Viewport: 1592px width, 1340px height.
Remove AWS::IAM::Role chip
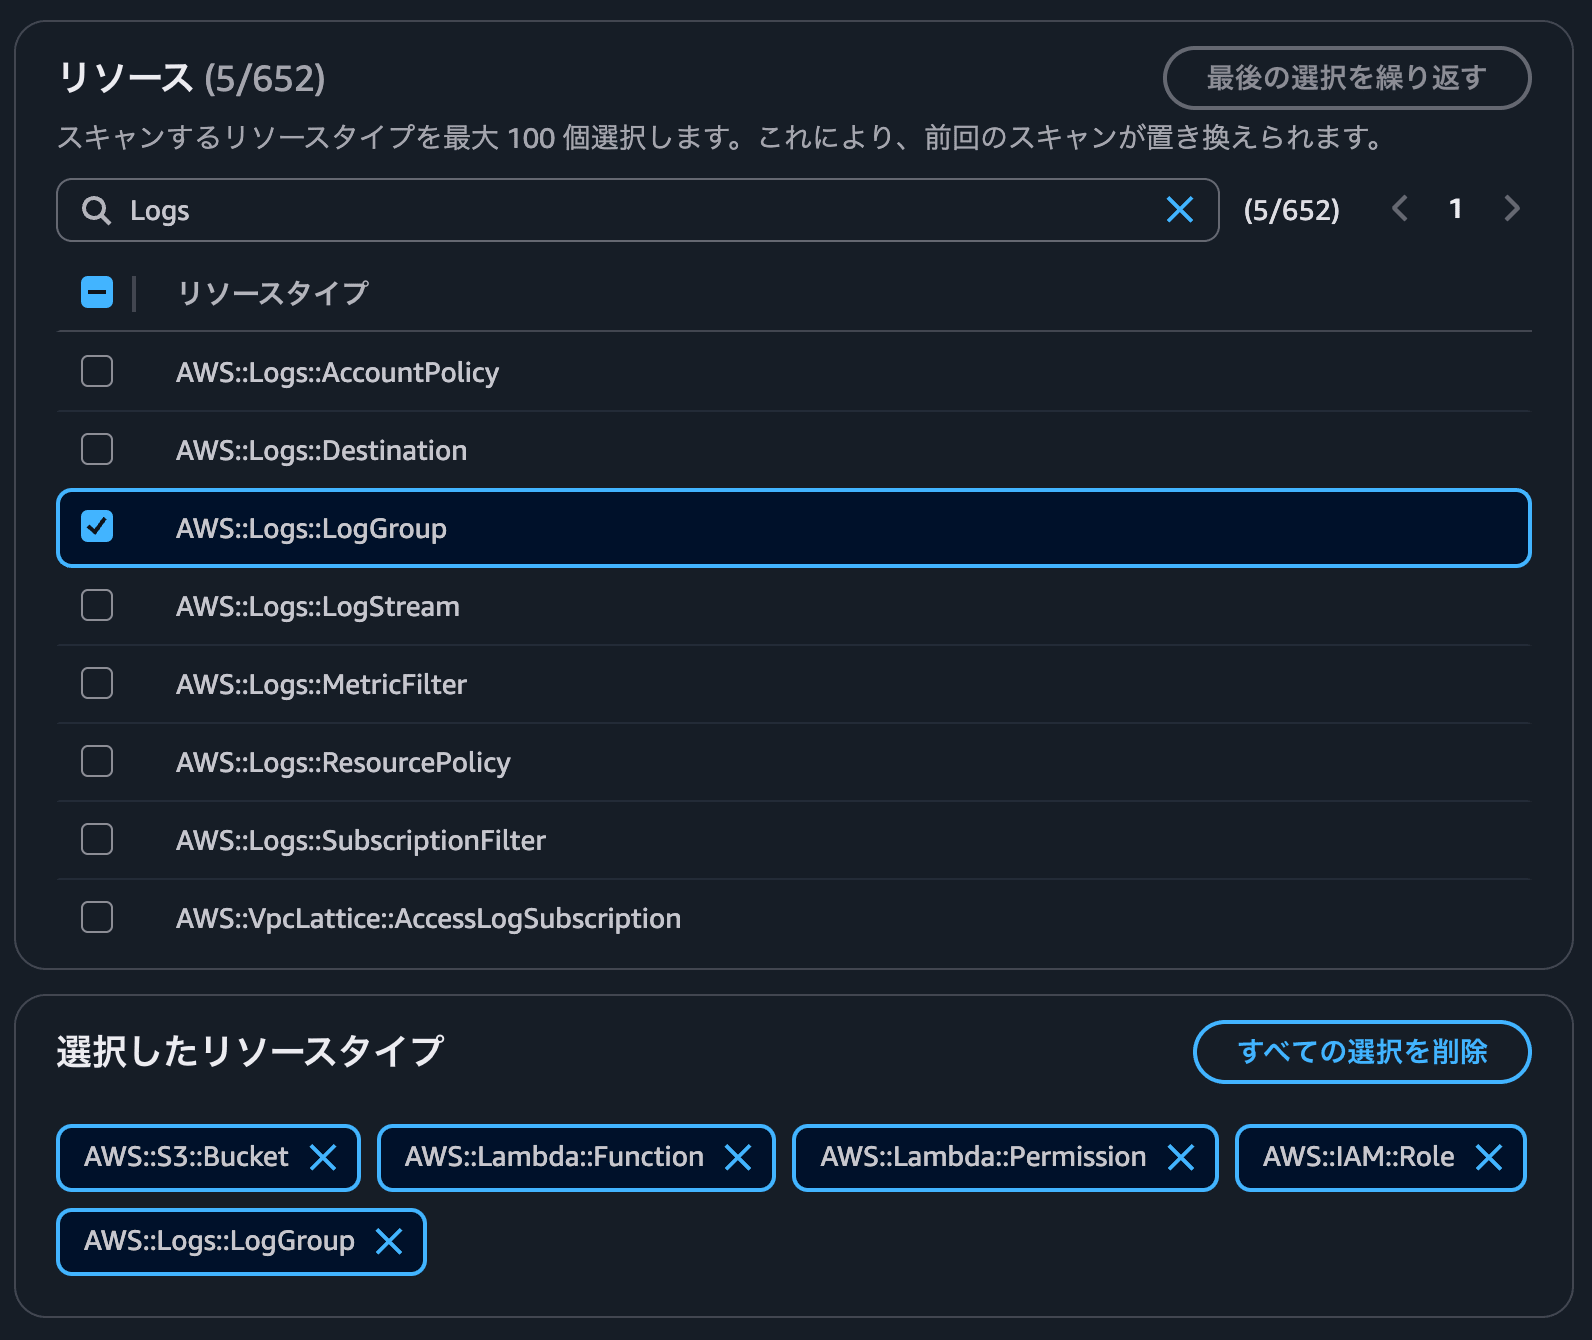(1489, 1157)
